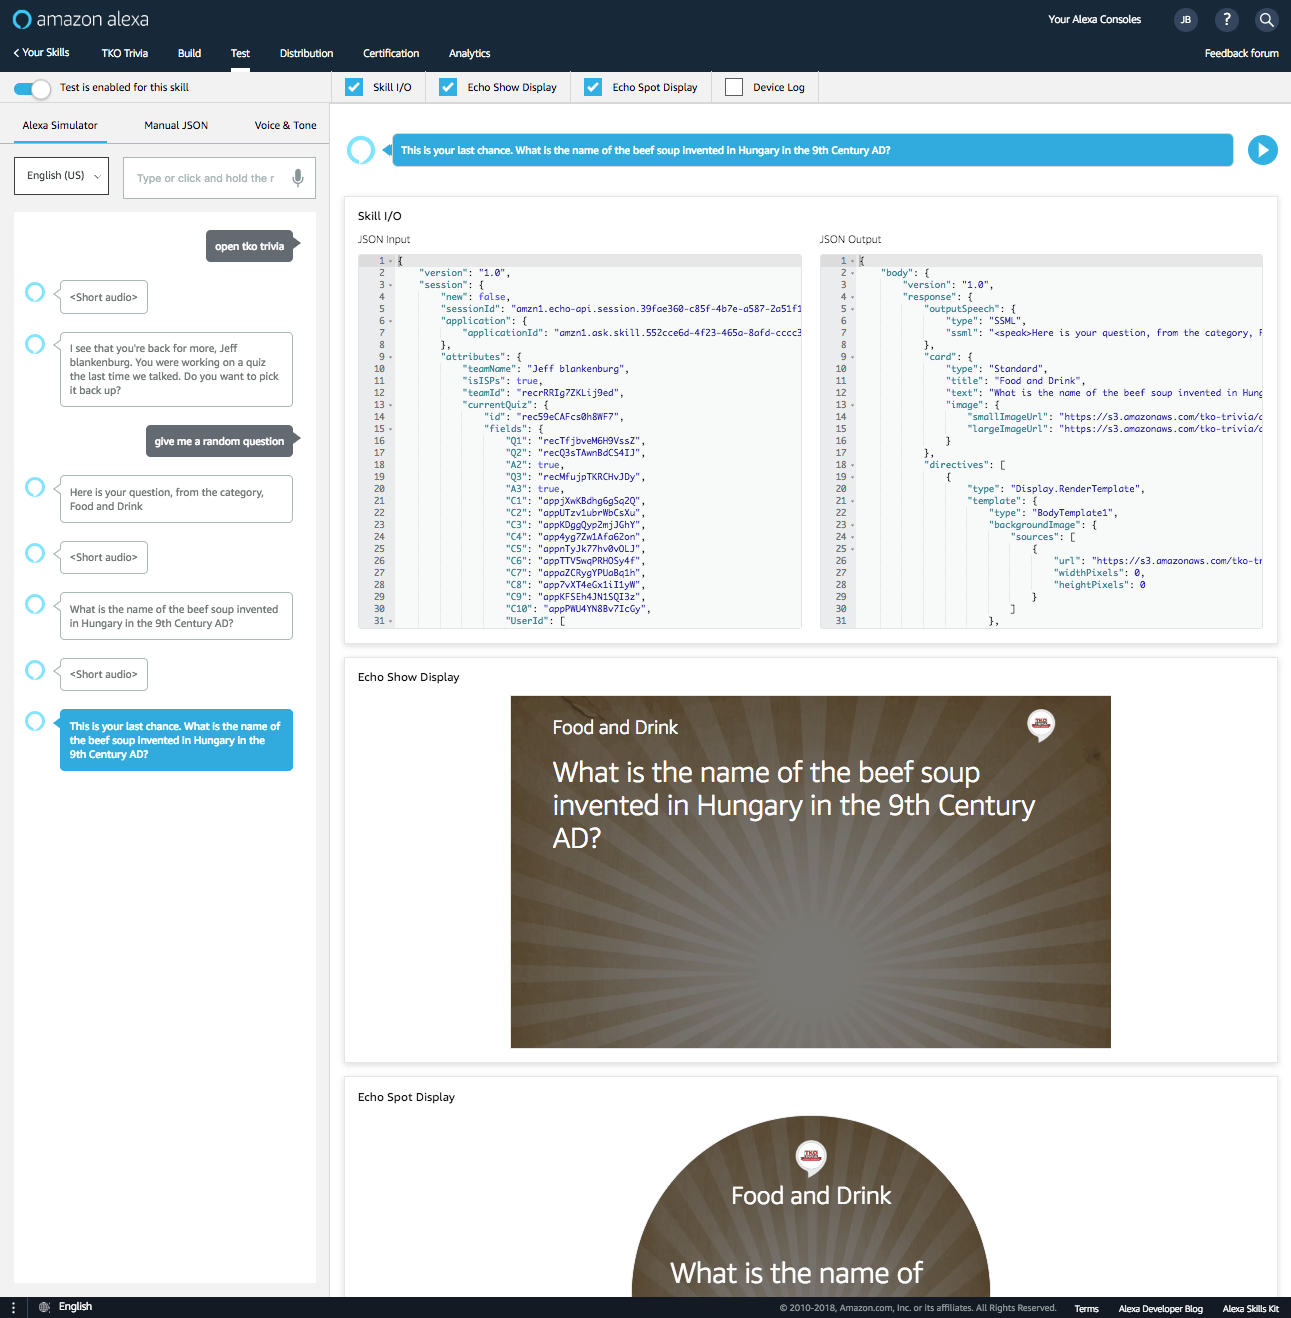Screen dimensions: 1291x1318
Task: Switch to the Manual JSON tab
Action: [x=176, y=126]
